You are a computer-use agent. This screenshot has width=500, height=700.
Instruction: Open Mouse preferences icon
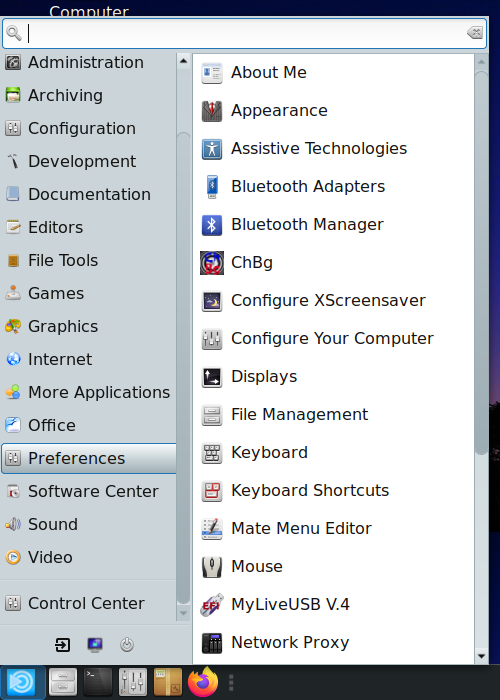(x=212, y=567)
